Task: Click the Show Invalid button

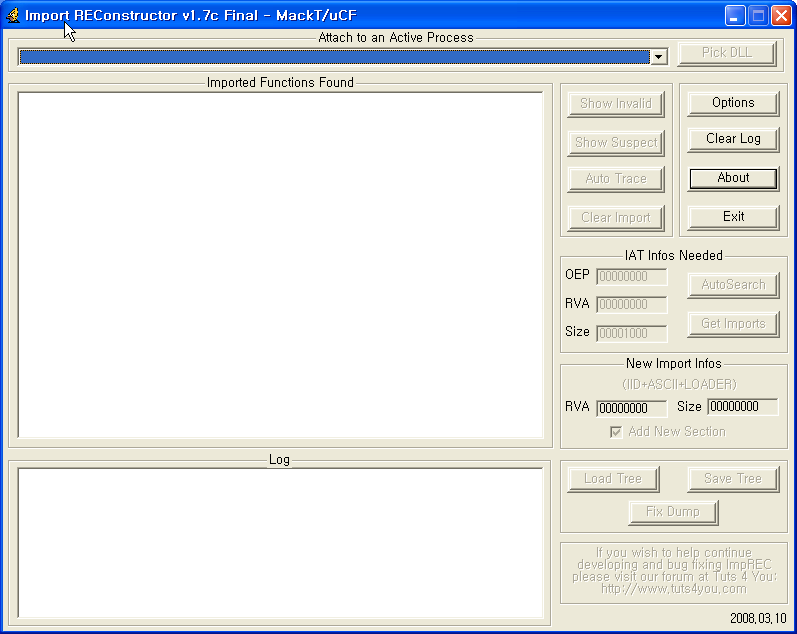Action: 616,104
